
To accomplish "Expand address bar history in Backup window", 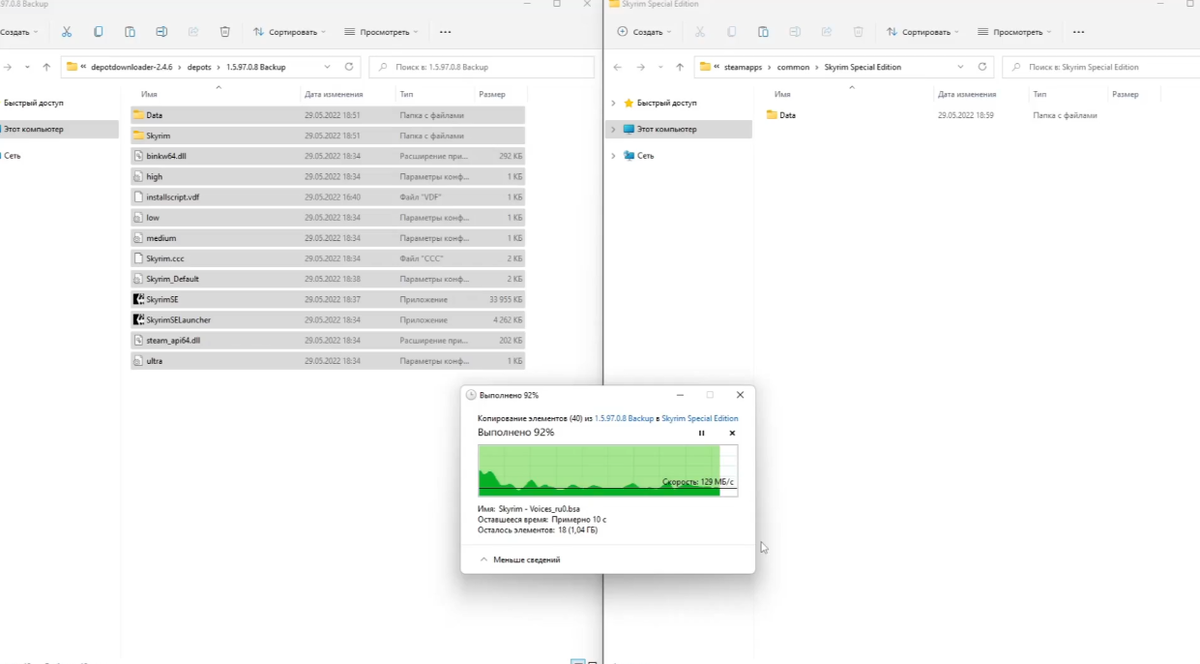I will point(327,67).
